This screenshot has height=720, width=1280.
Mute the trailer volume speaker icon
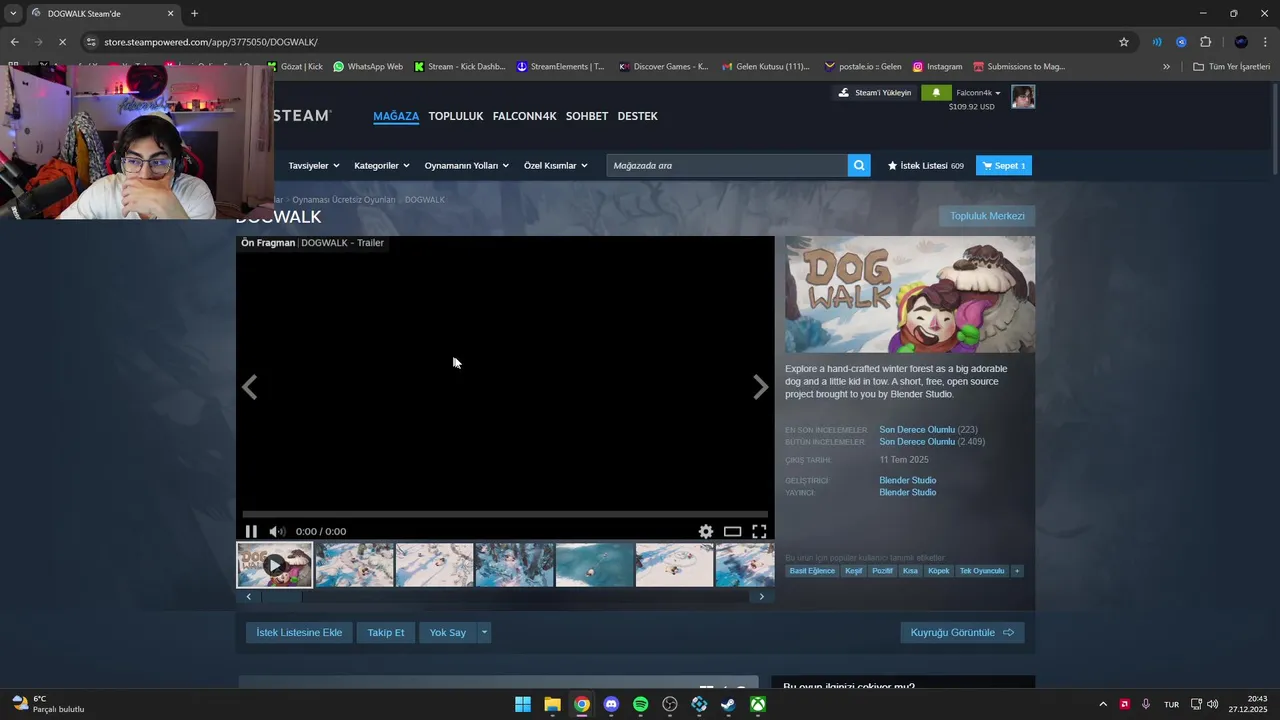[x=277, y=532]
